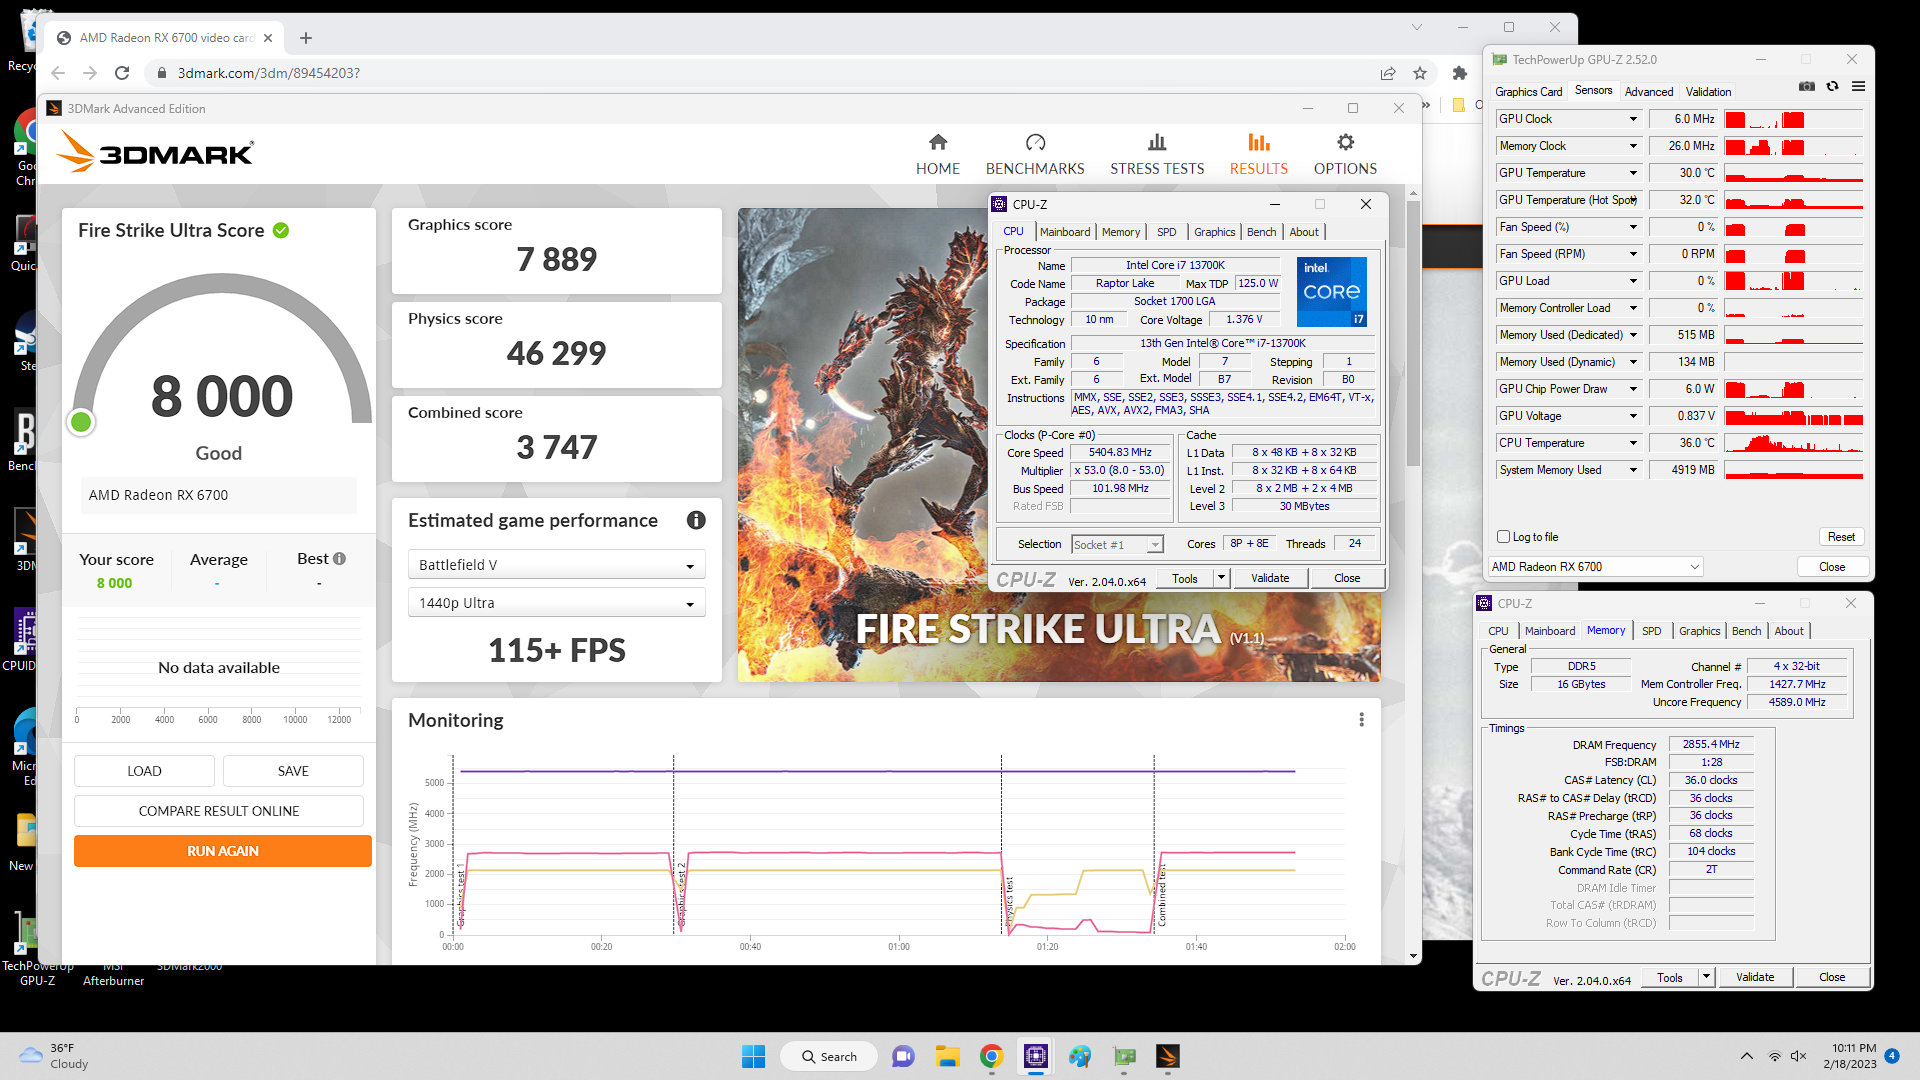Open OPTIONS gear in 3DMark
Viewport: 1920px width, 1080px height.
[1345, 155]
